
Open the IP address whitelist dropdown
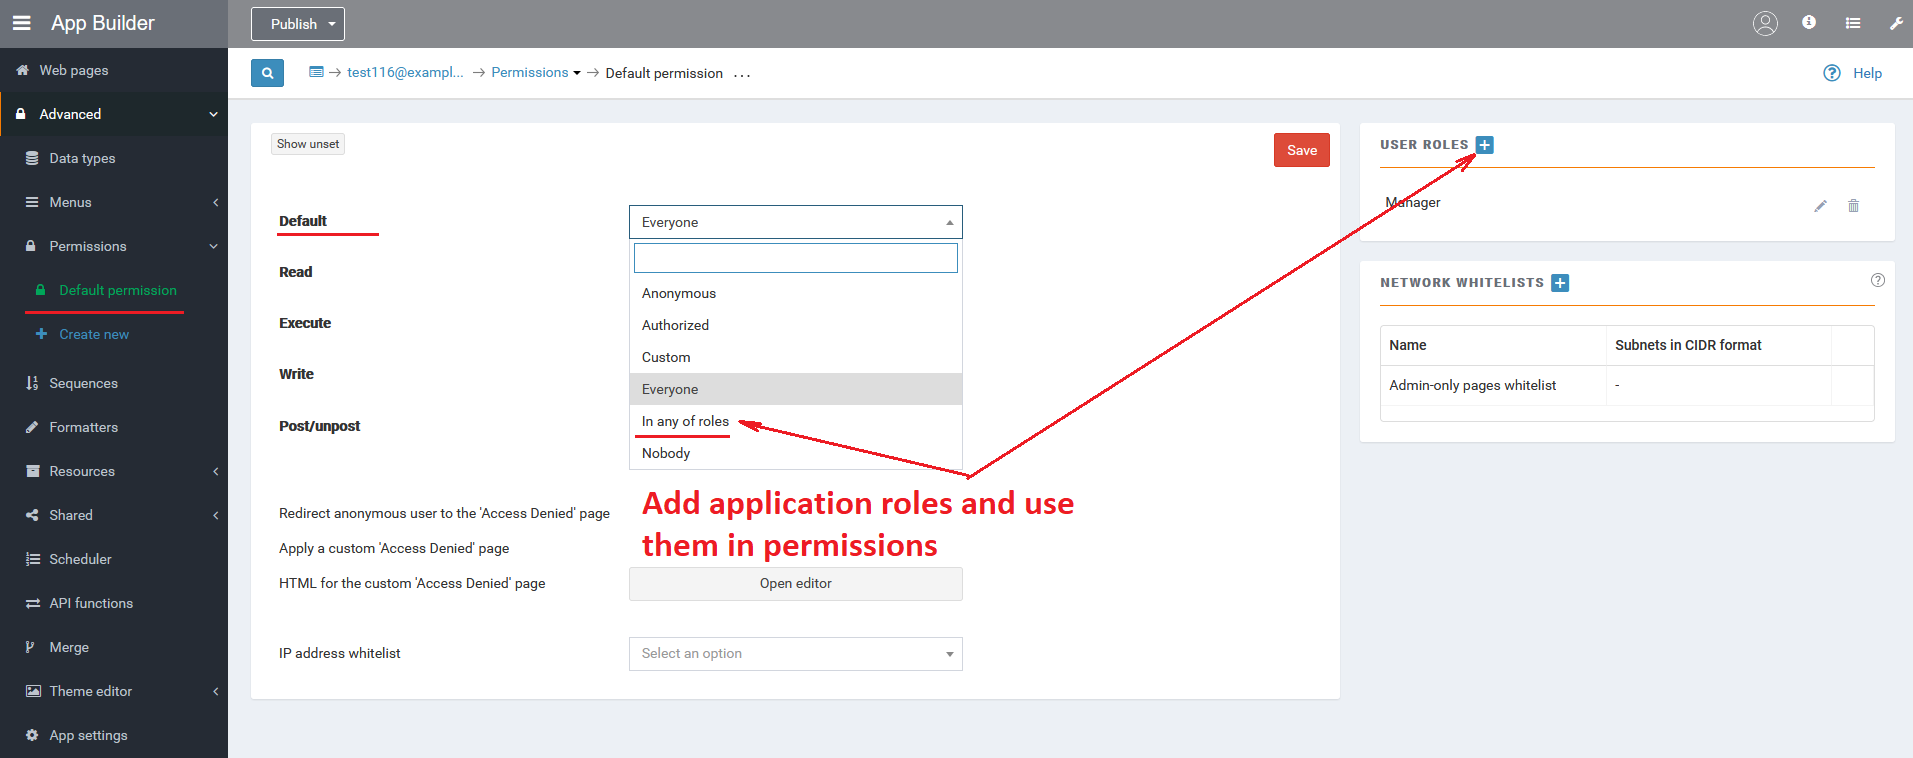tap(796, 654)
